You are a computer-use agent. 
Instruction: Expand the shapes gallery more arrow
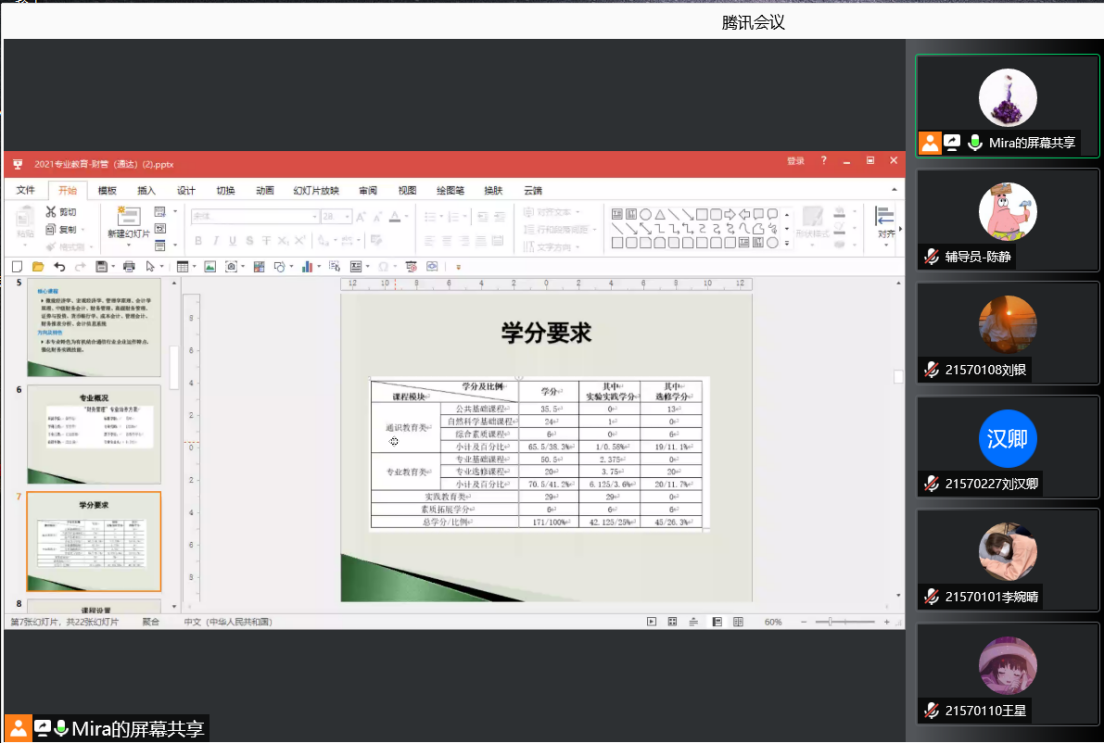pyautogui.click(x=787, y=243)
